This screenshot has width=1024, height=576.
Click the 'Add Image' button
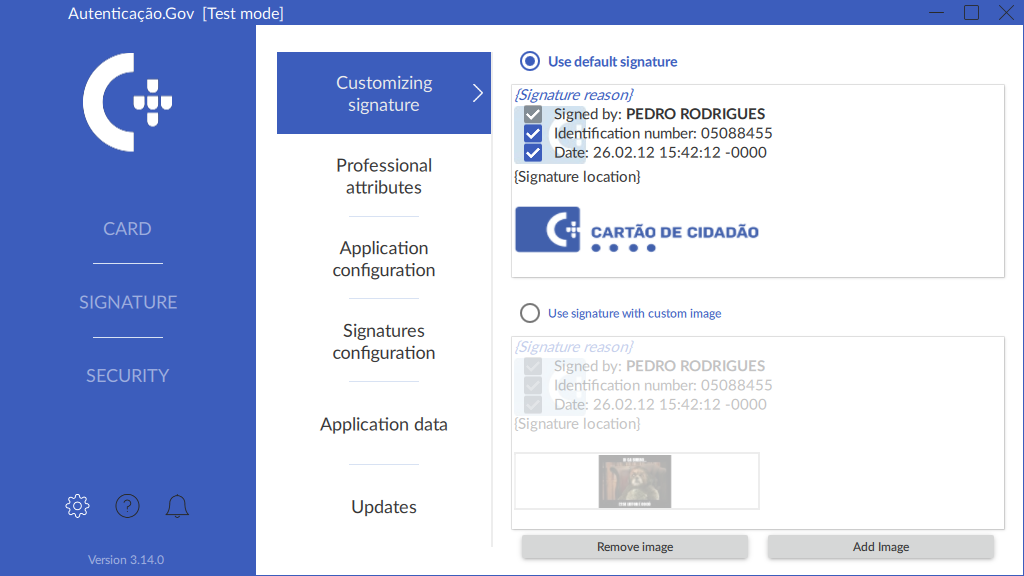[880, 547]
